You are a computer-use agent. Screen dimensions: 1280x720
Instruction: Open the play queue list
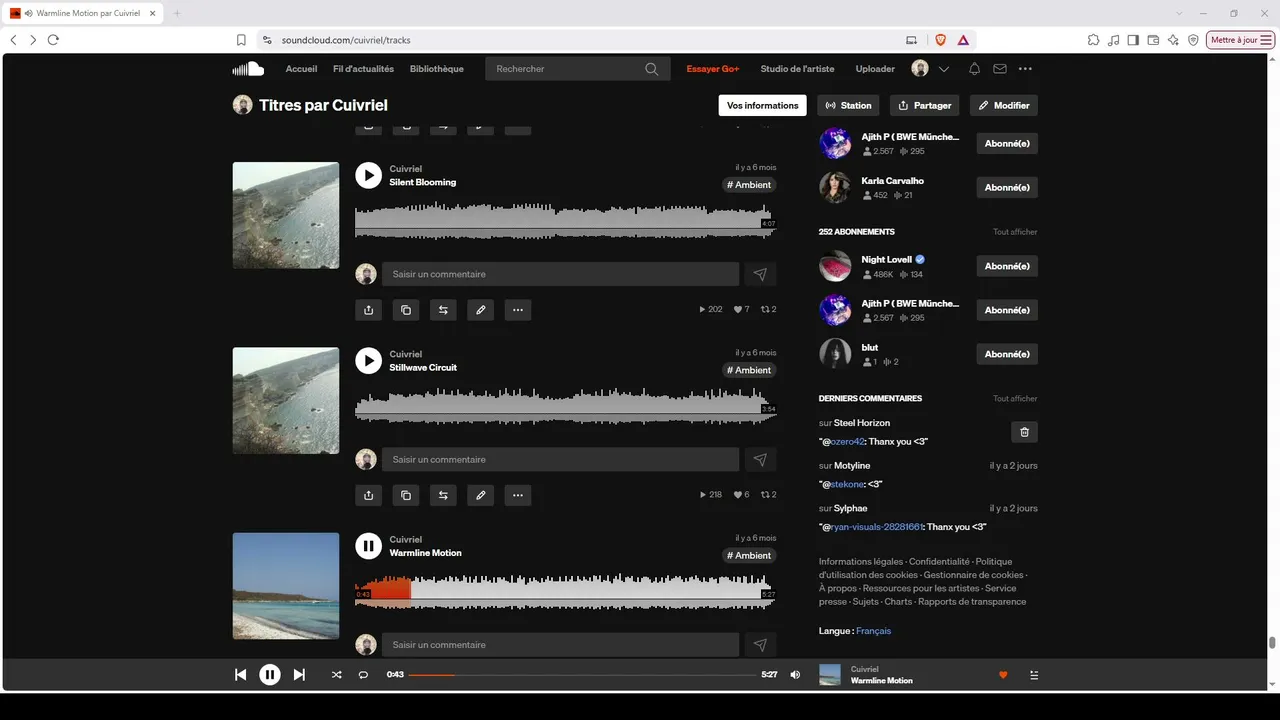point(1034,675)
